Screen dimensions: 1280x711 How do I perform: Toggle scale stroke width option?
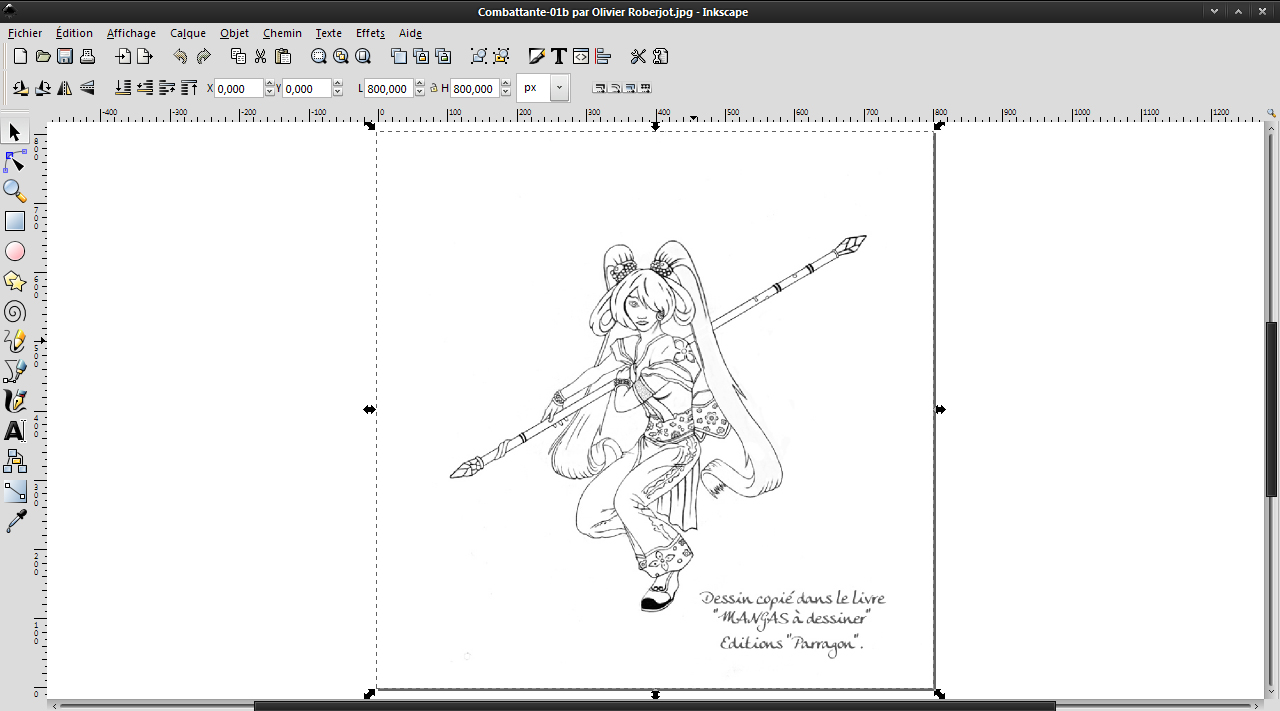click(600, 88)
